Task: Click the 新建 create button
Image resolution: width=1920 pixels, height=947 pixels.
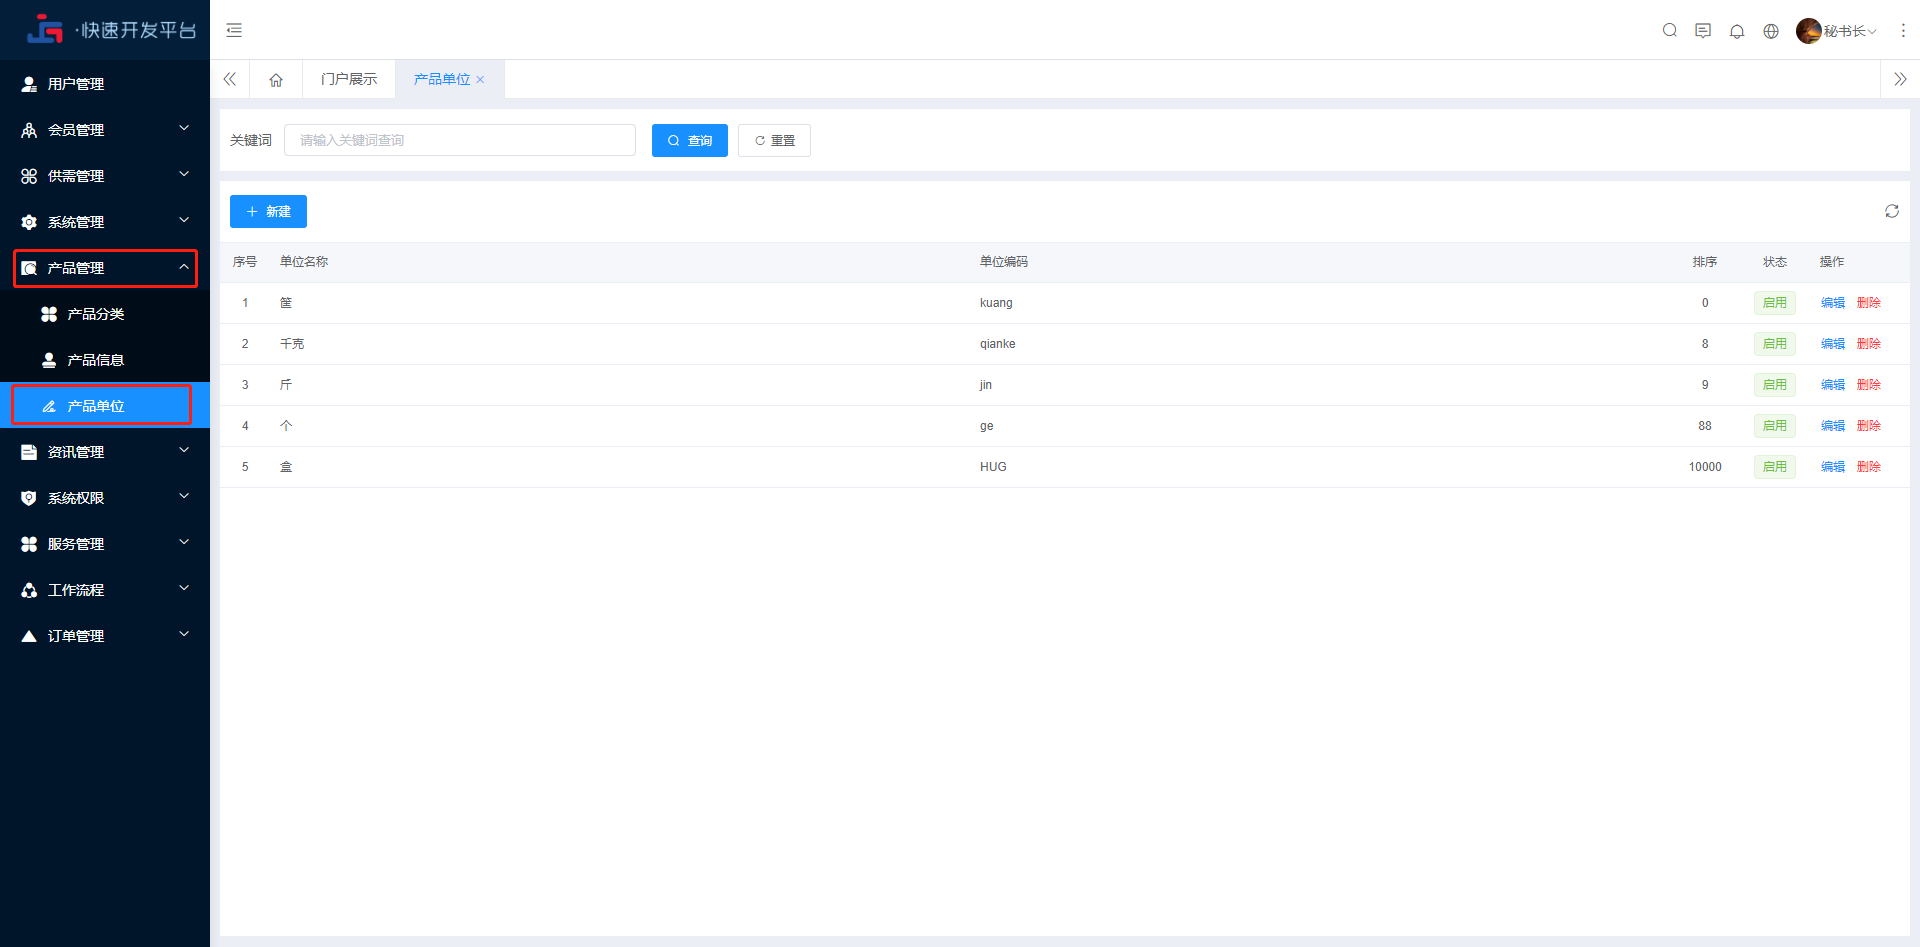Action: 268,212
